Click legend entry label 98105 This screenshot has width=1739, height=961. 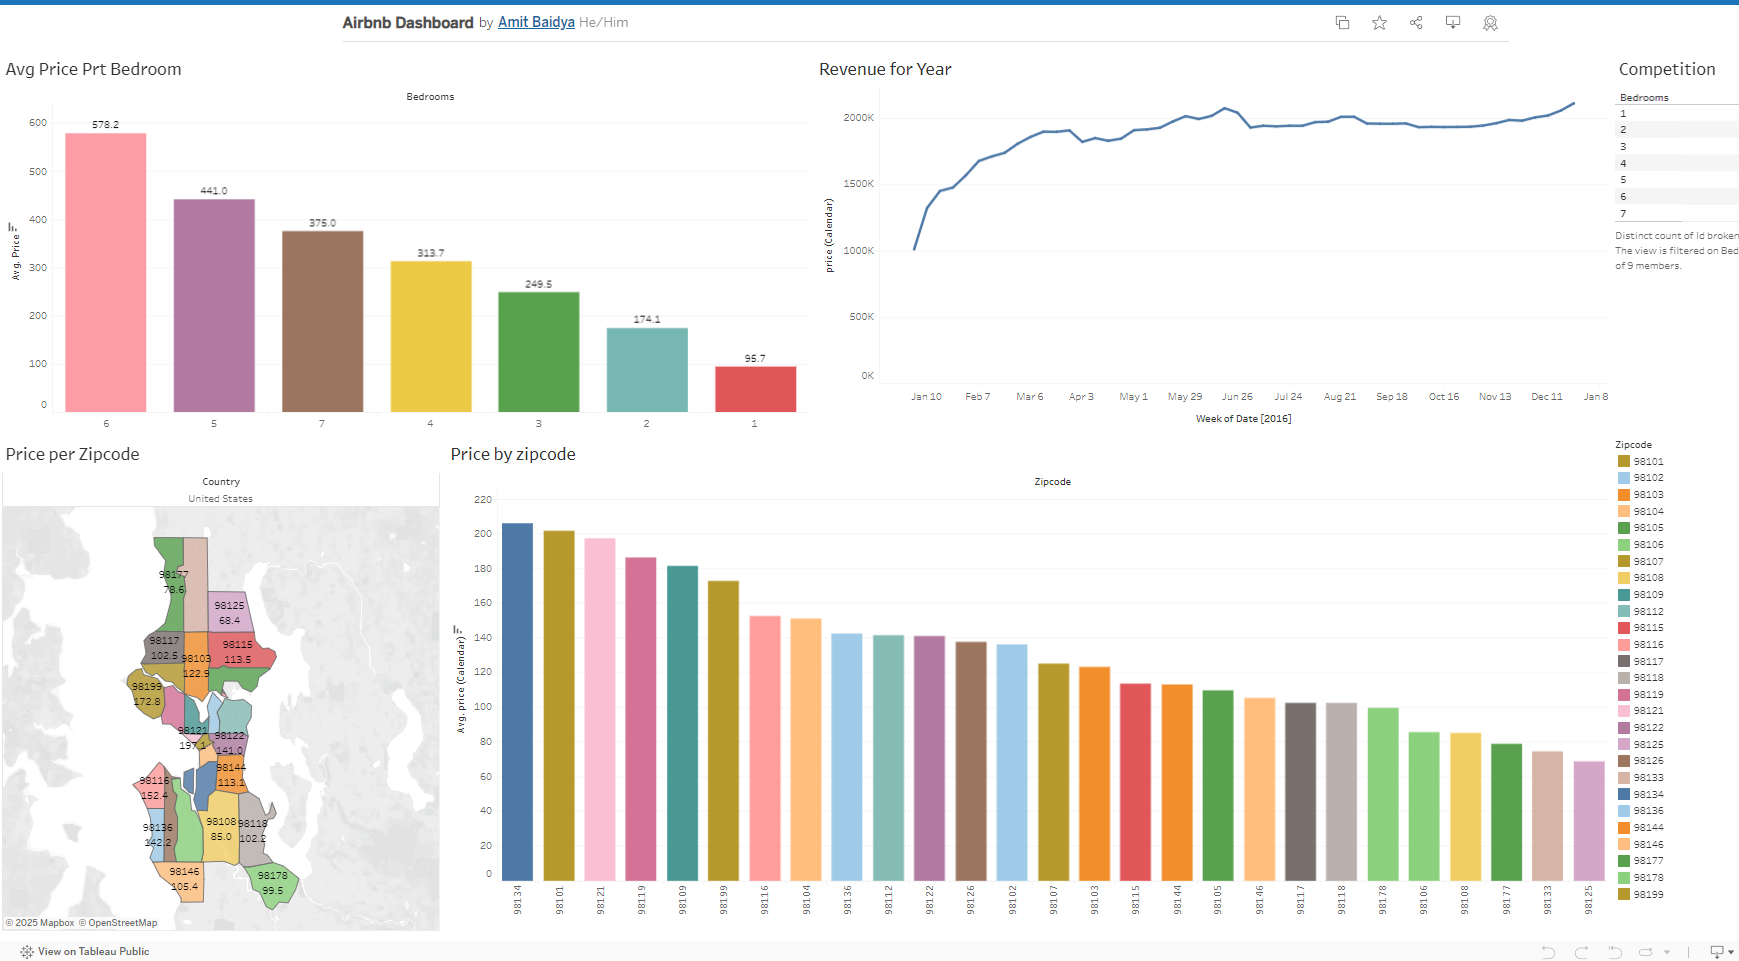(1648, 528)
